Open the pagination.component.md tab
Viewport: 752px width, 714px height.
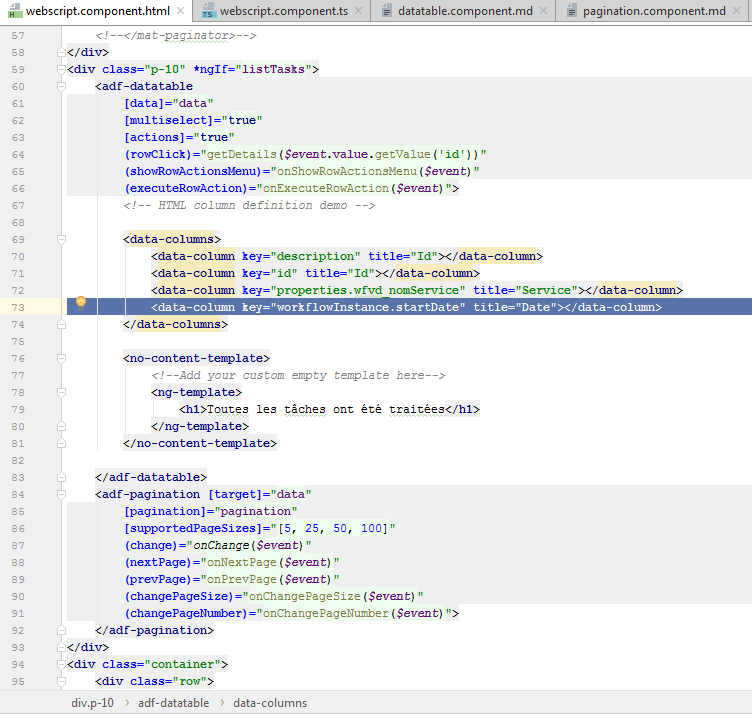(654, 11)
